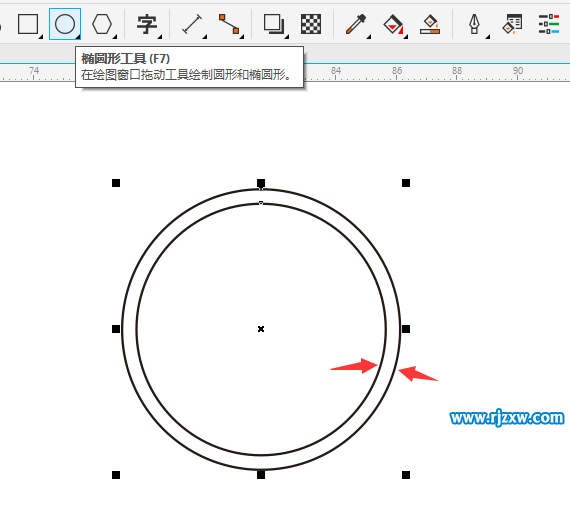Select the Connector tool
The height and width of the screenshot is (524, 570).
point(229,24)
